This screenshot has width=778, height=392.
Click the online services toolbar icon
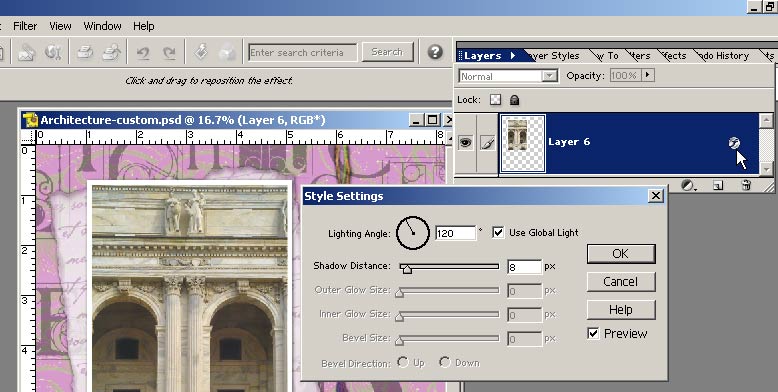click(53, 52)
